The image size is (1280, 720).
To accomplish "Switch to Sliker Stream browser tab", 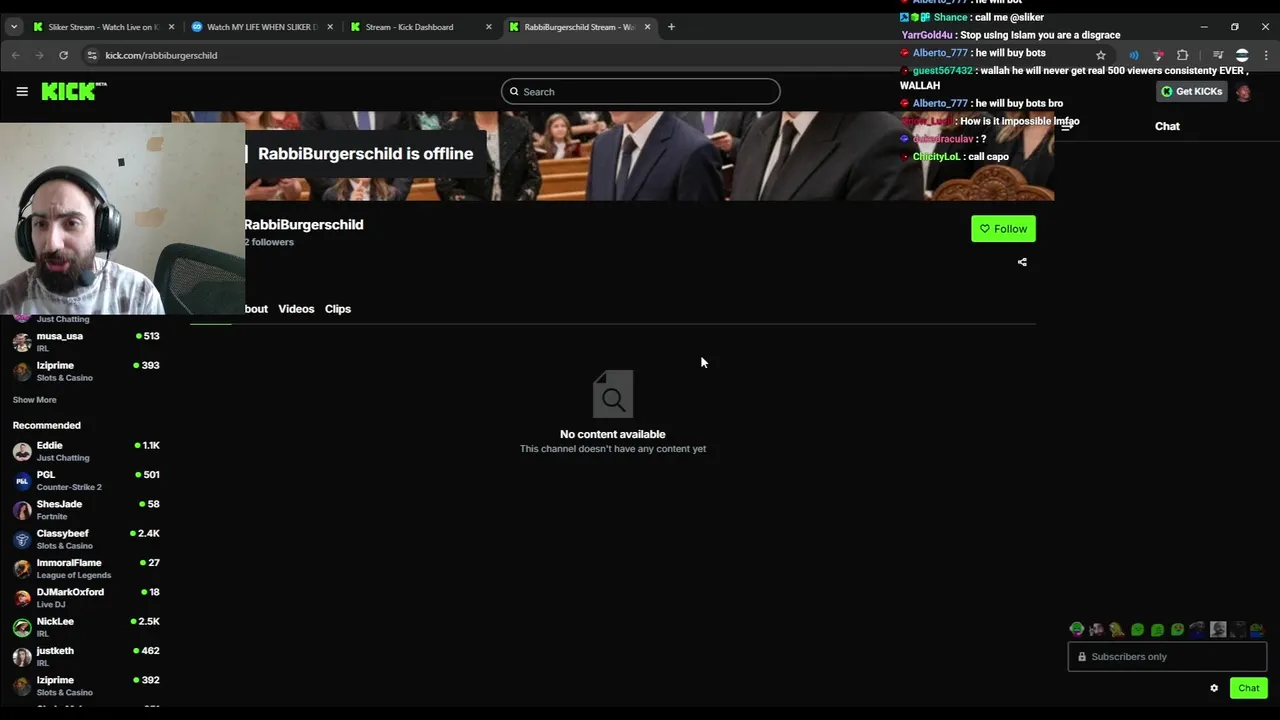I will pos(103,27).
